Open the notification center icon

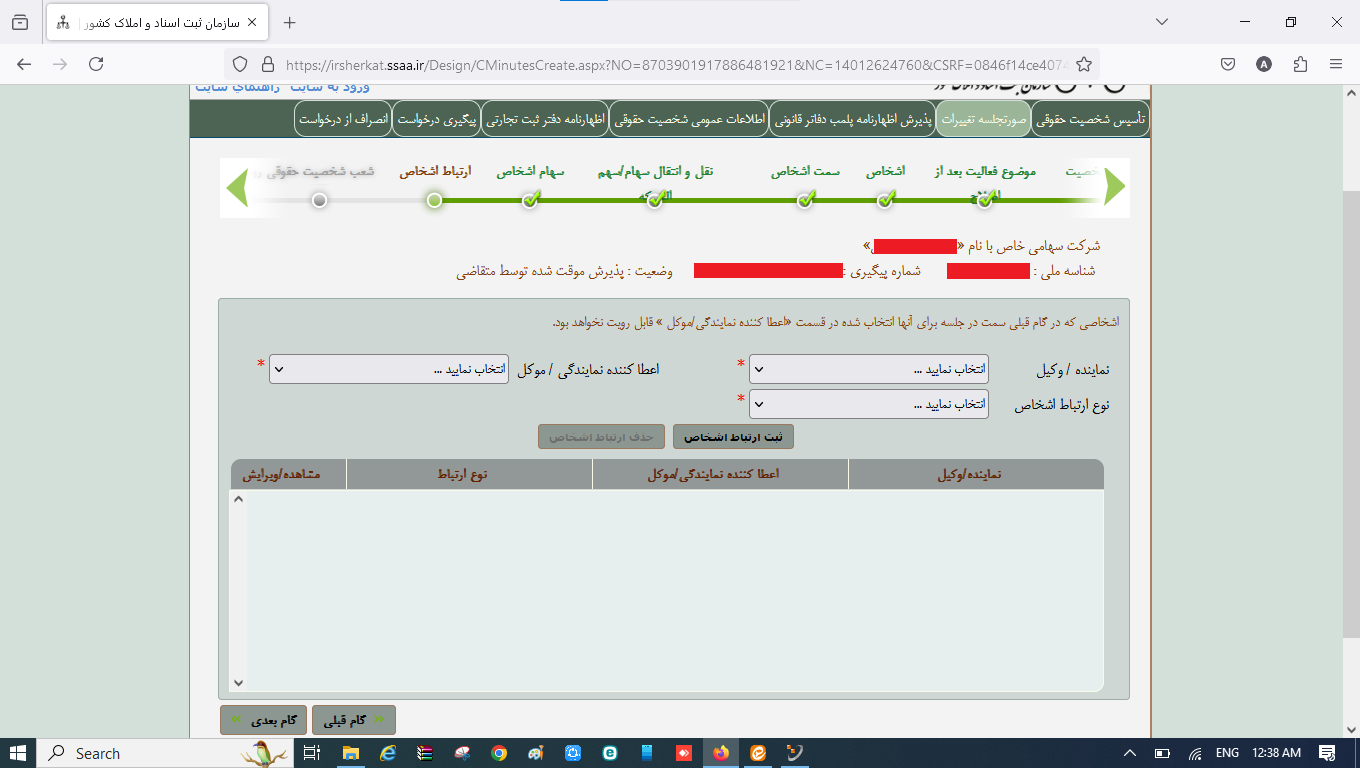[x=1327, y=753]
